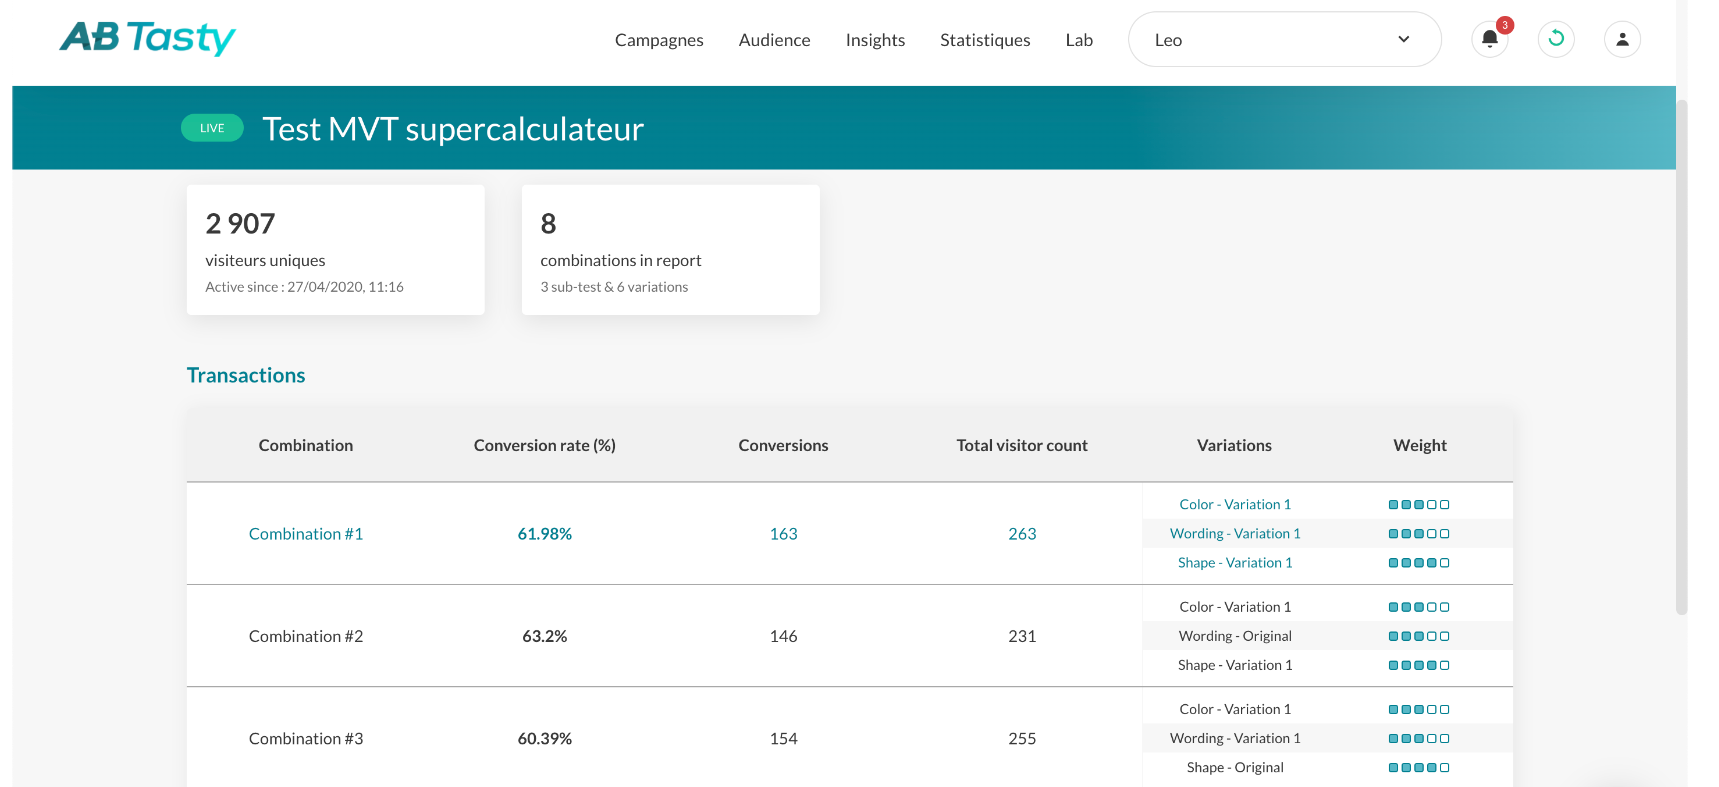Click the red notification badge
1719x787 pixels.
[1504, 25]
